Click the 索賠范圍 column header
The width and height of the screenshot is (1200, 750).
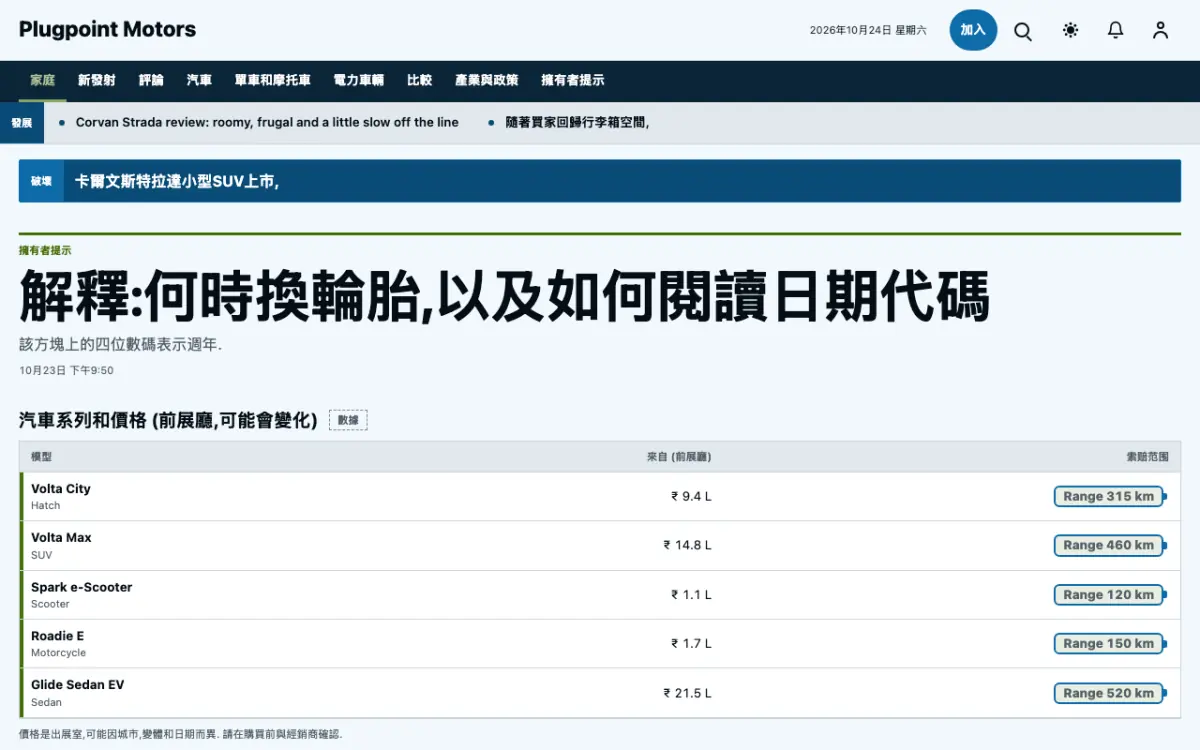click(1147, 457)
